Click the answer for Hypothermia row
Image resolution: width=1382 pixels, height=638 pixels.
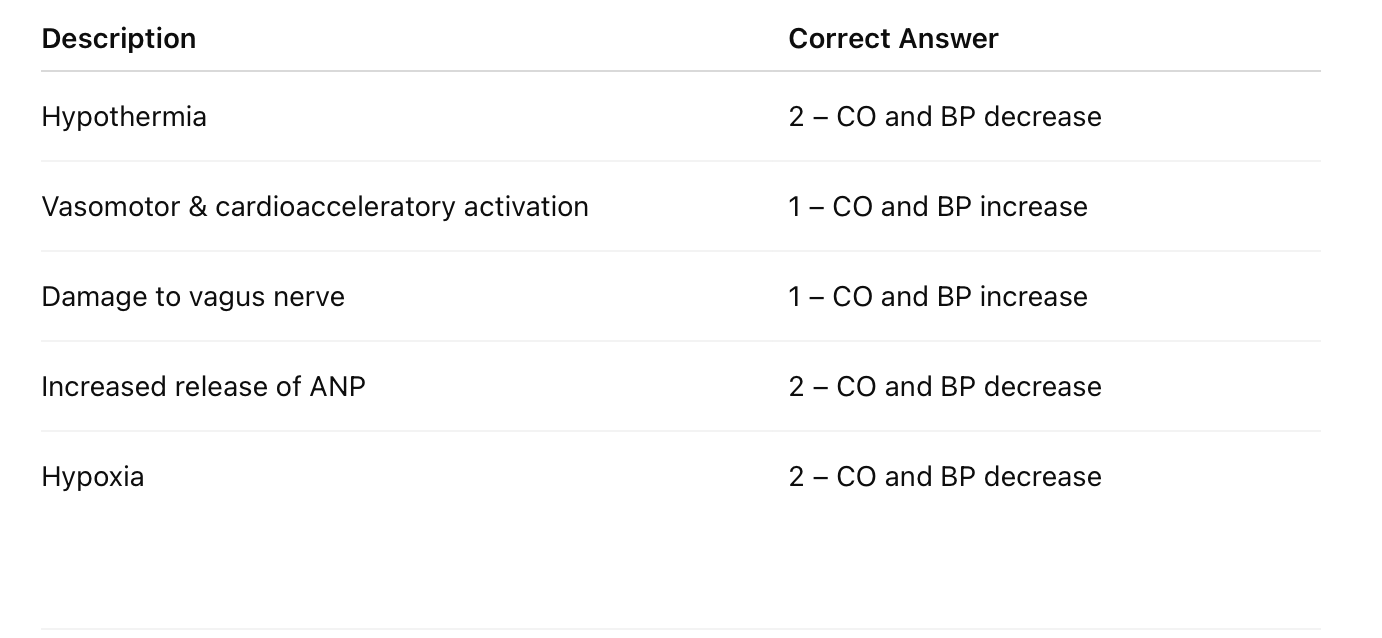tap(945, 117)
